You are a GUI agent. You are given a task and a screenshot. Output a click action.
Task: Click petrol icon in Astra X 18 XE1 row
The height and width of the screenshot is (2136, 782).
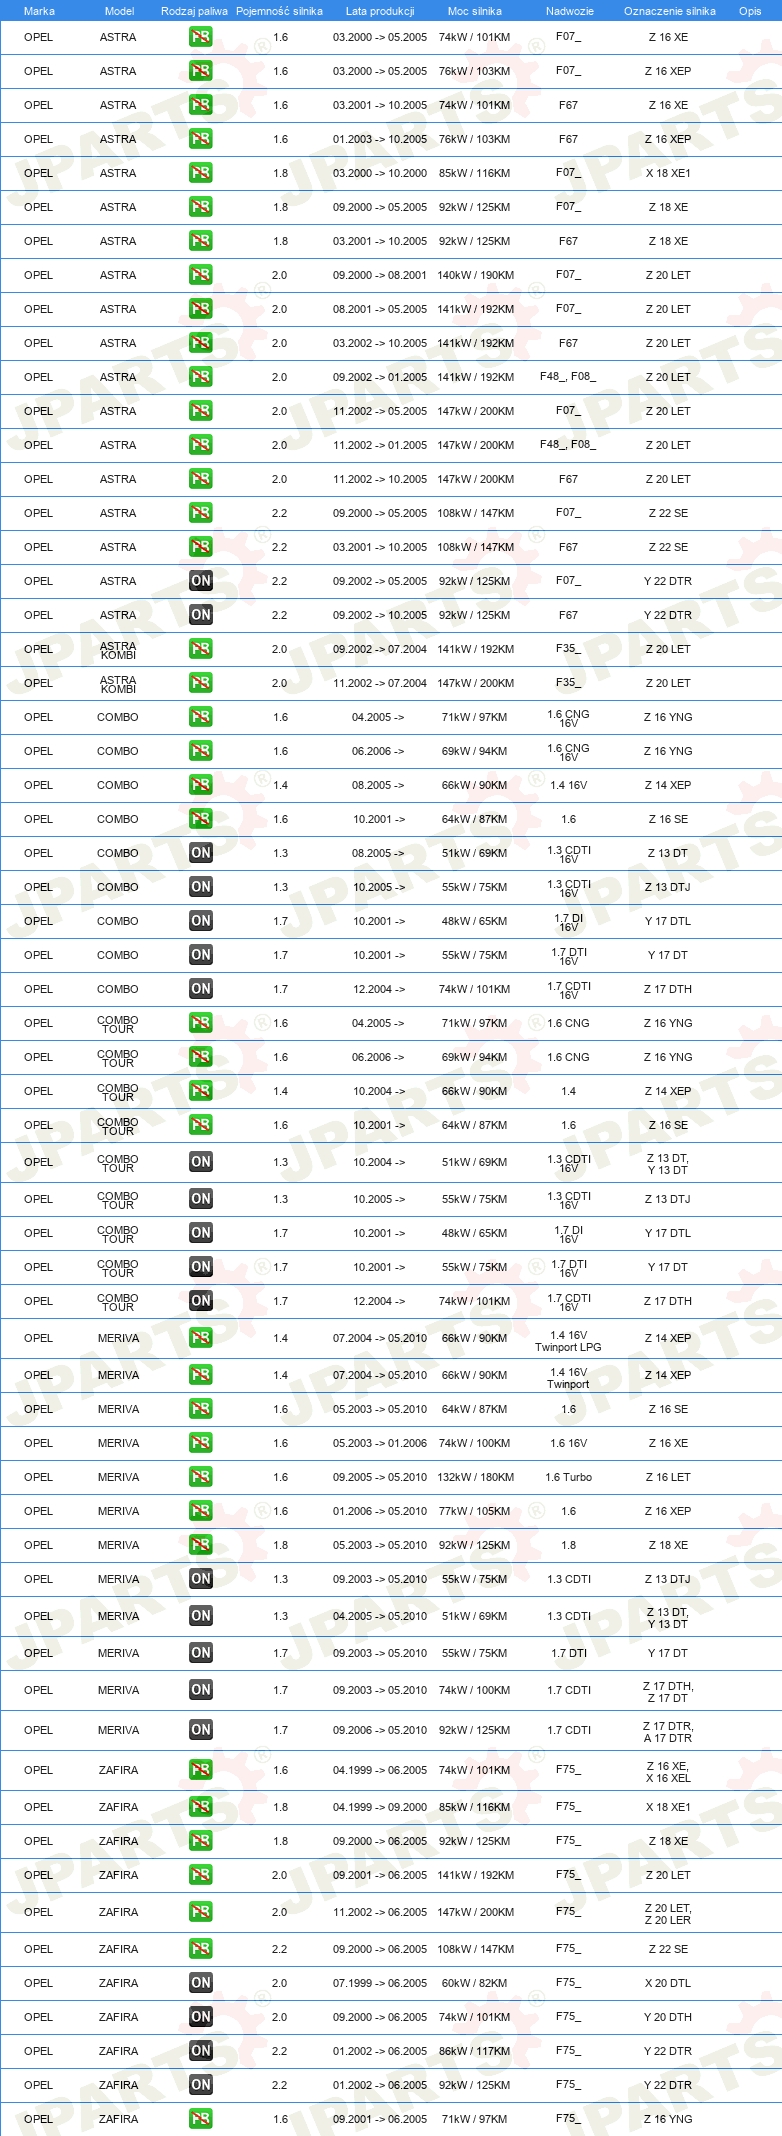(x=201, y=173)
